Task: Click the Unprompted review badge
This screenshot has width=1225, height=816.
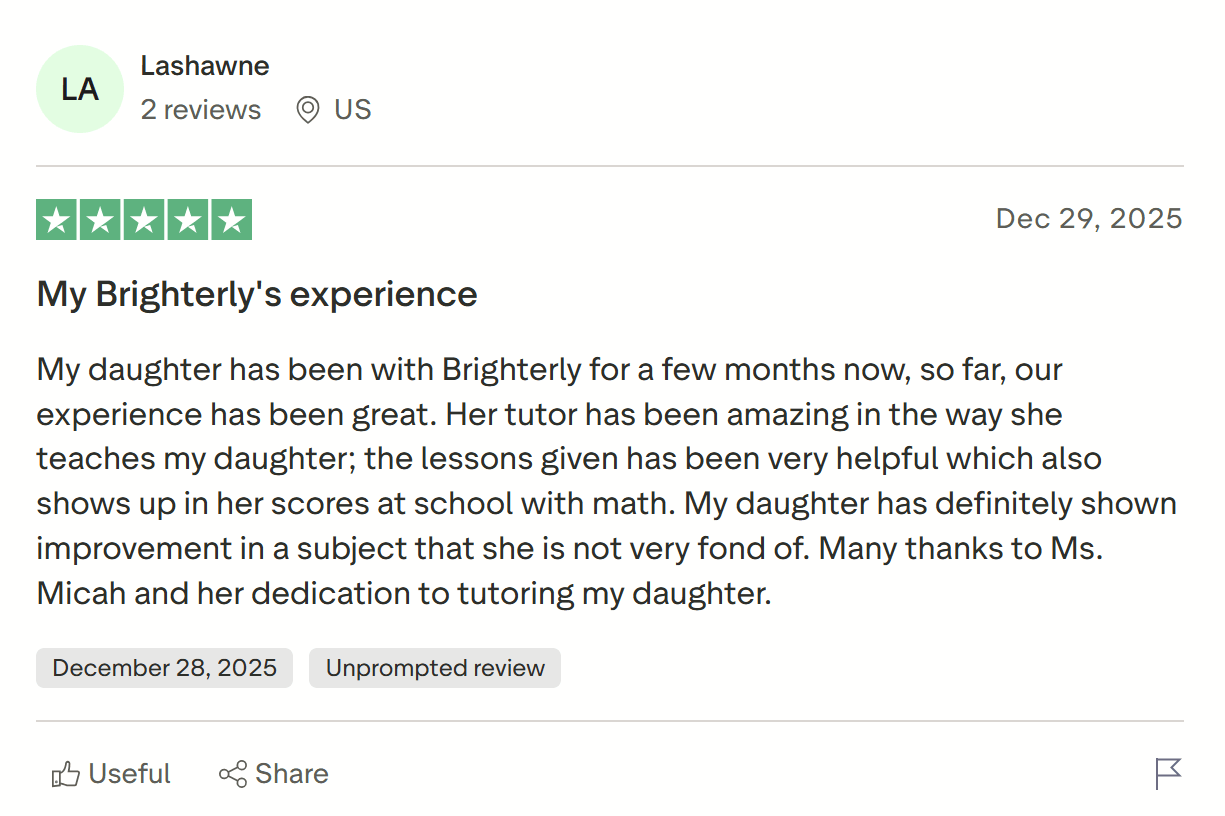Action: coord(435,668)
